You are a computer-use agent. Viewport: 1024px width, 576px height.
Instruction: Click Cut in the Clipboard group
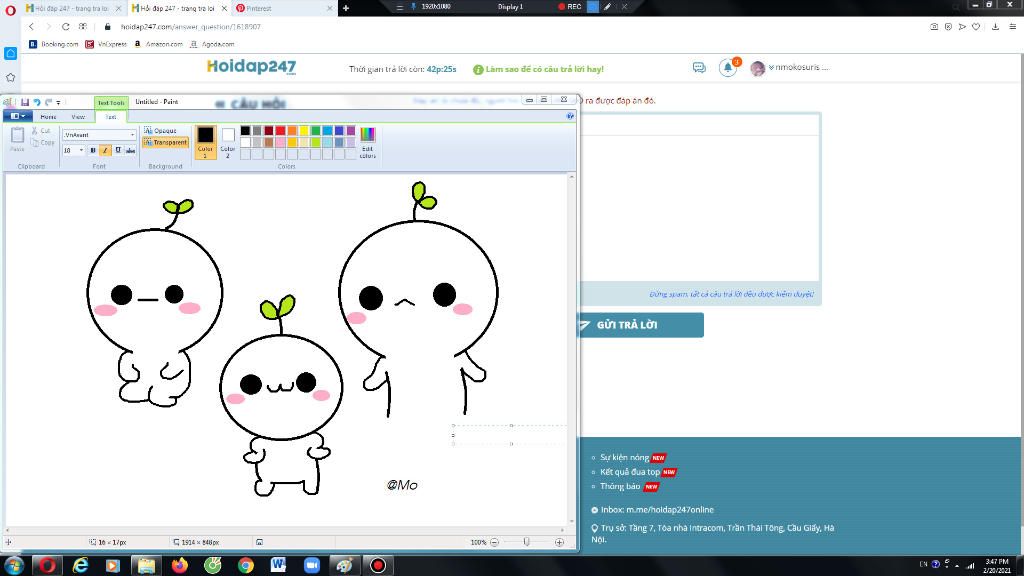[41, 131]
